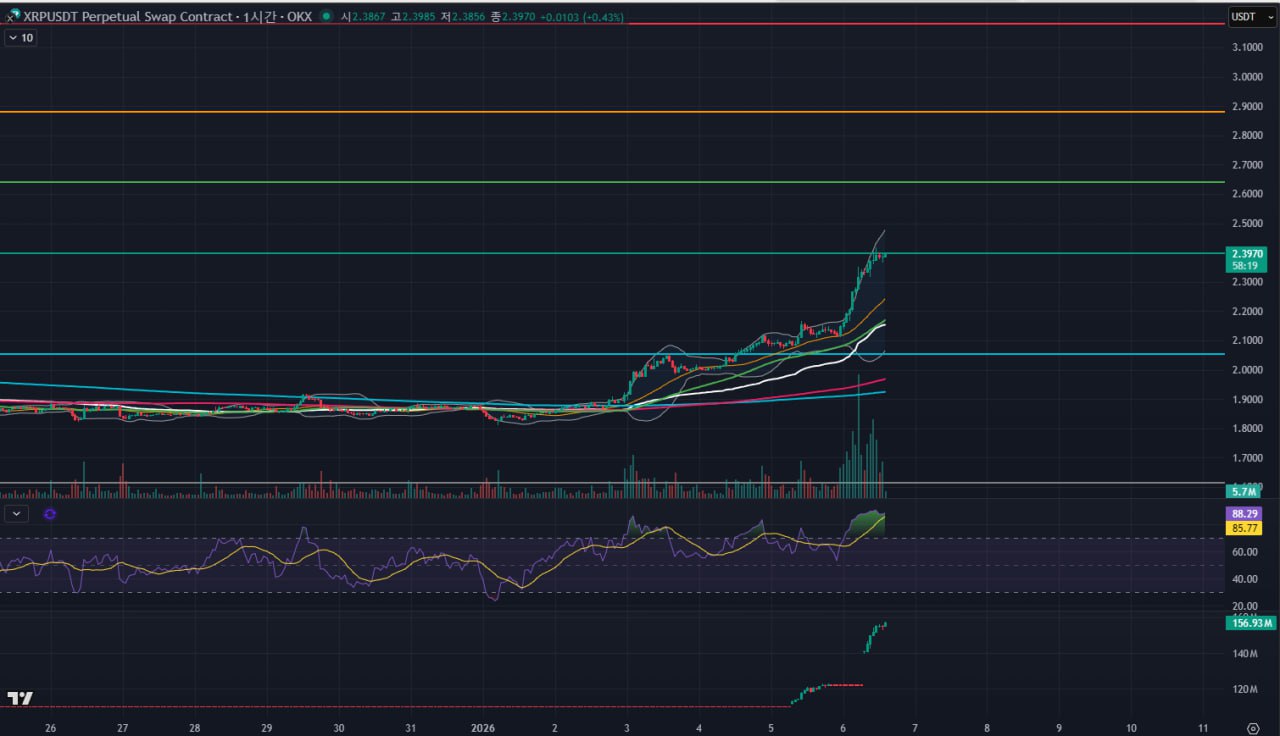
Task: Collapse the RSI pane legend chevron
Action: [17, 513]
